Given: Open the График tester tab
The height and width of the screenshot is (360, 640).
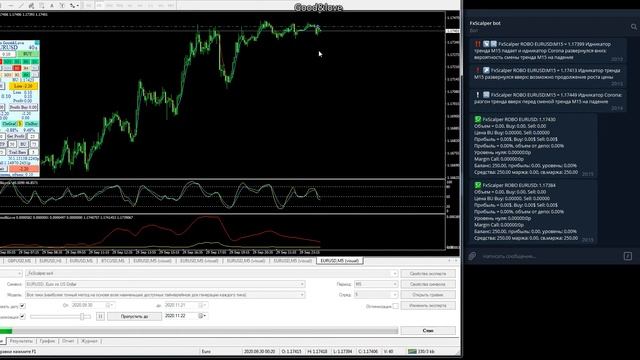Looking at the screenshot, I should tap(47, 341).
